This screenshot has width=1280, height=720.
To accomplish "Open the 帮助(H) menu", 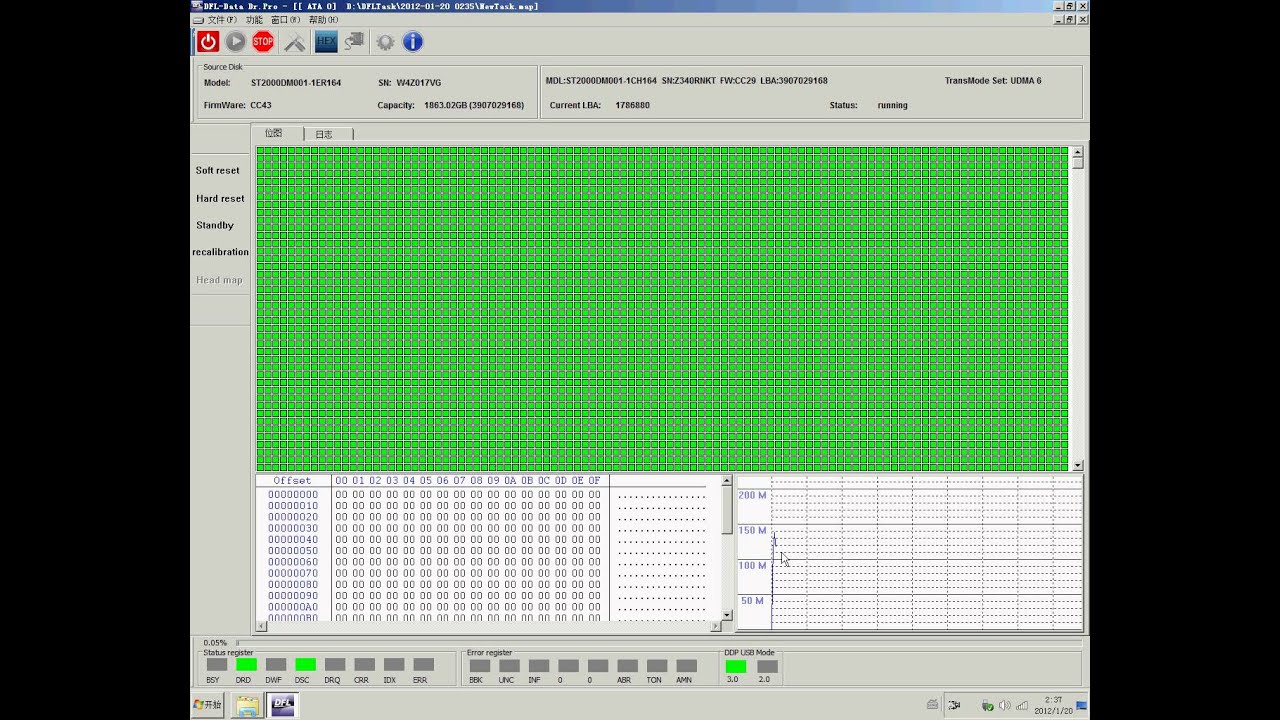I will [323, 20].
